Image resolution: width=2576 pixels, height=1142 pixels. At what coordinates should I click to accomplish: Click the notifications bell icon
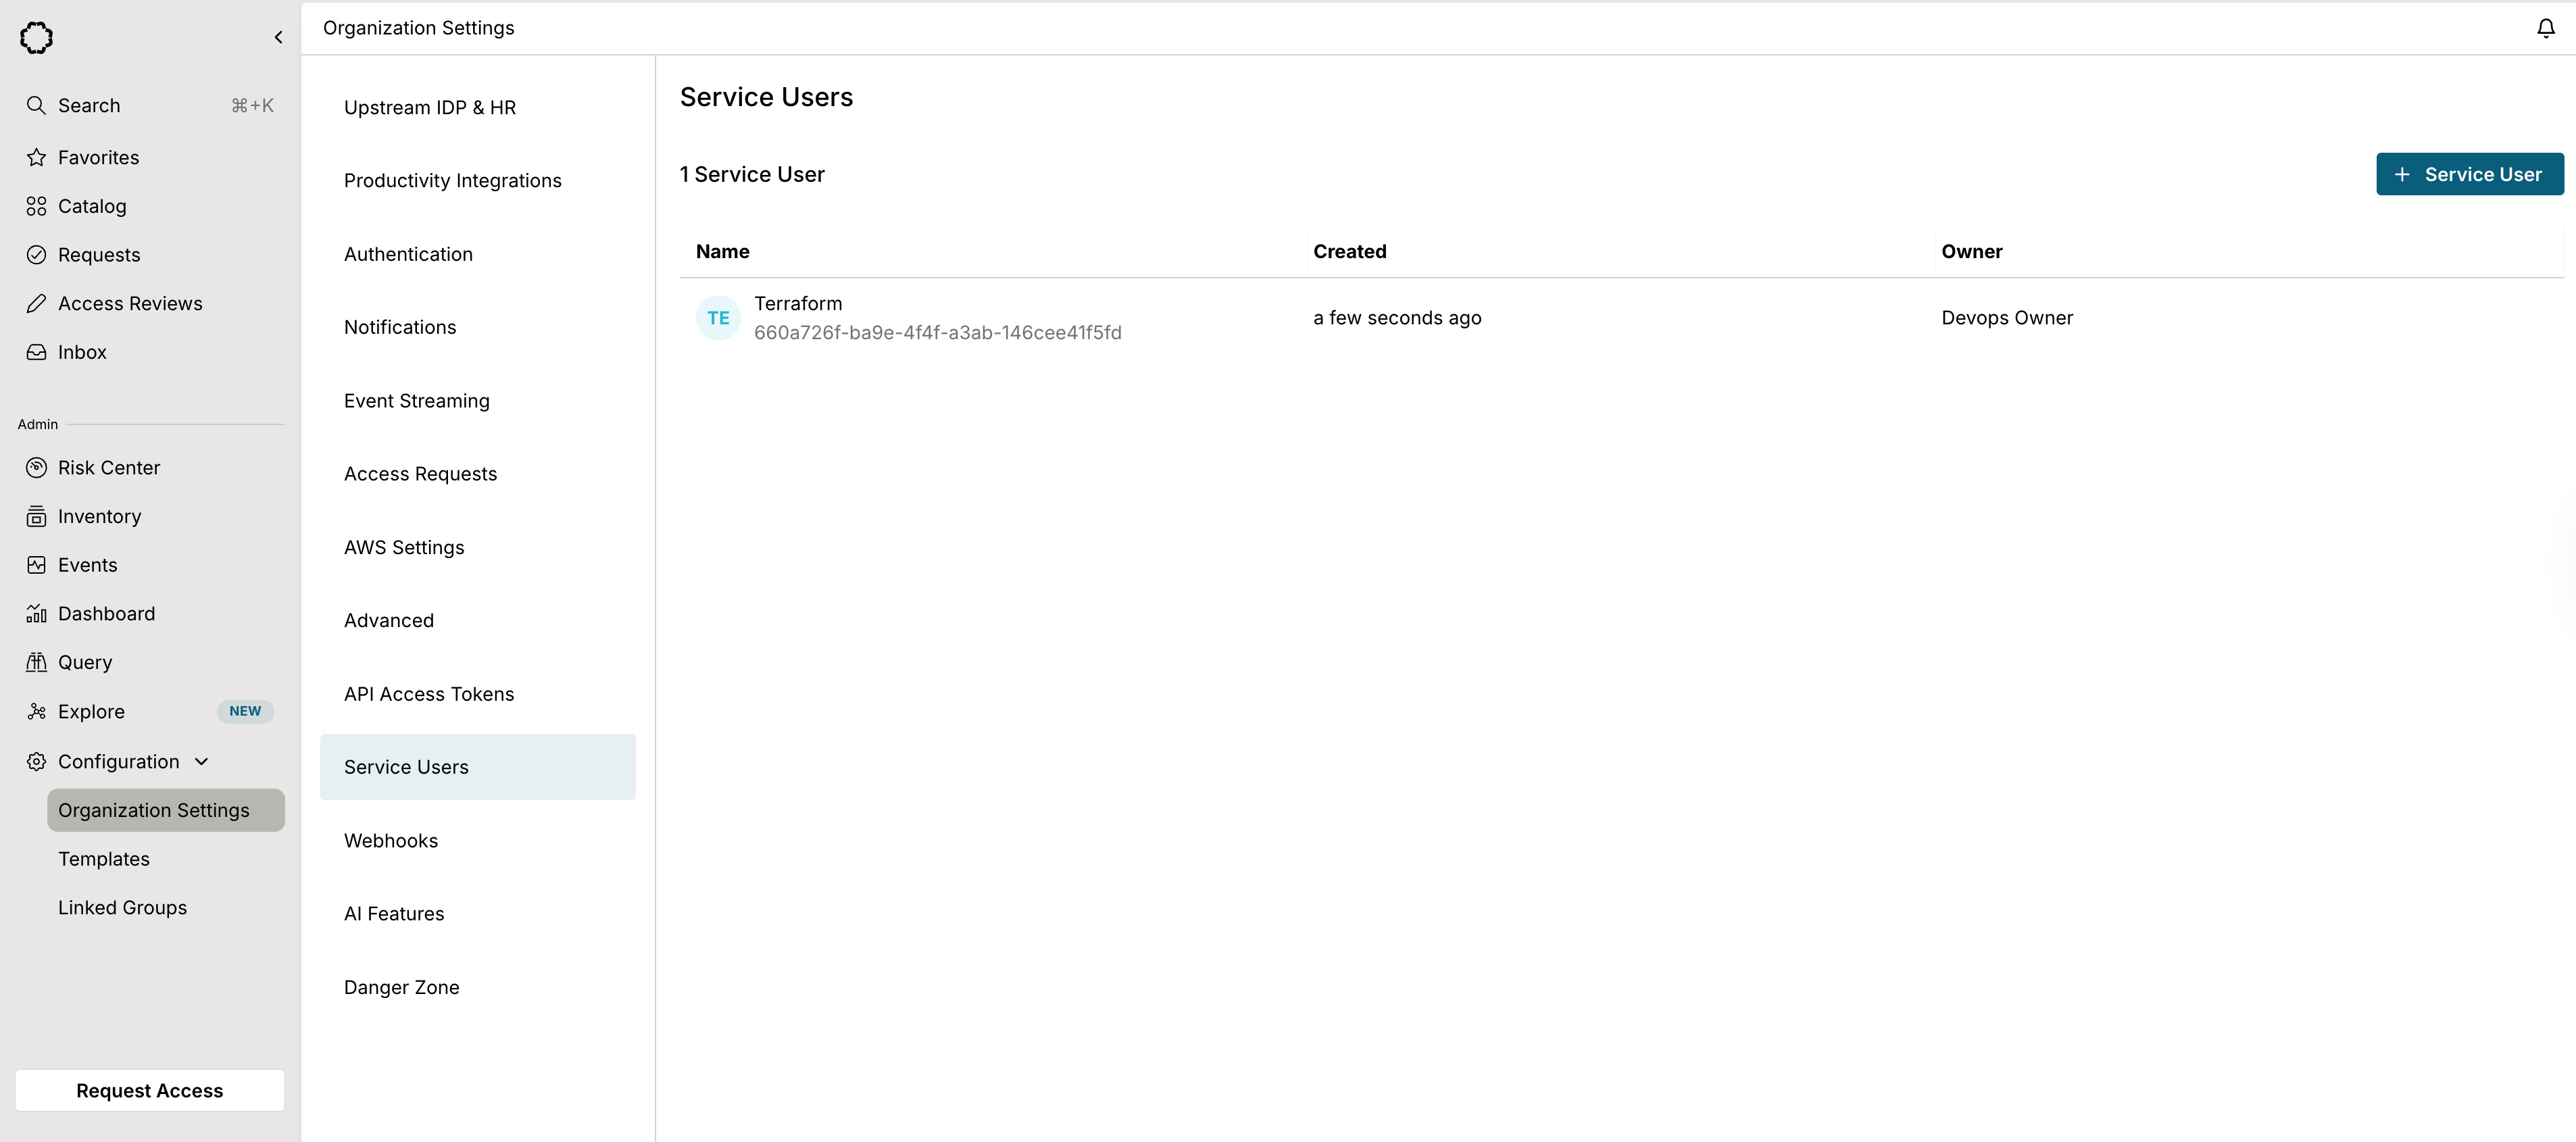click(x=2545, y=28)
